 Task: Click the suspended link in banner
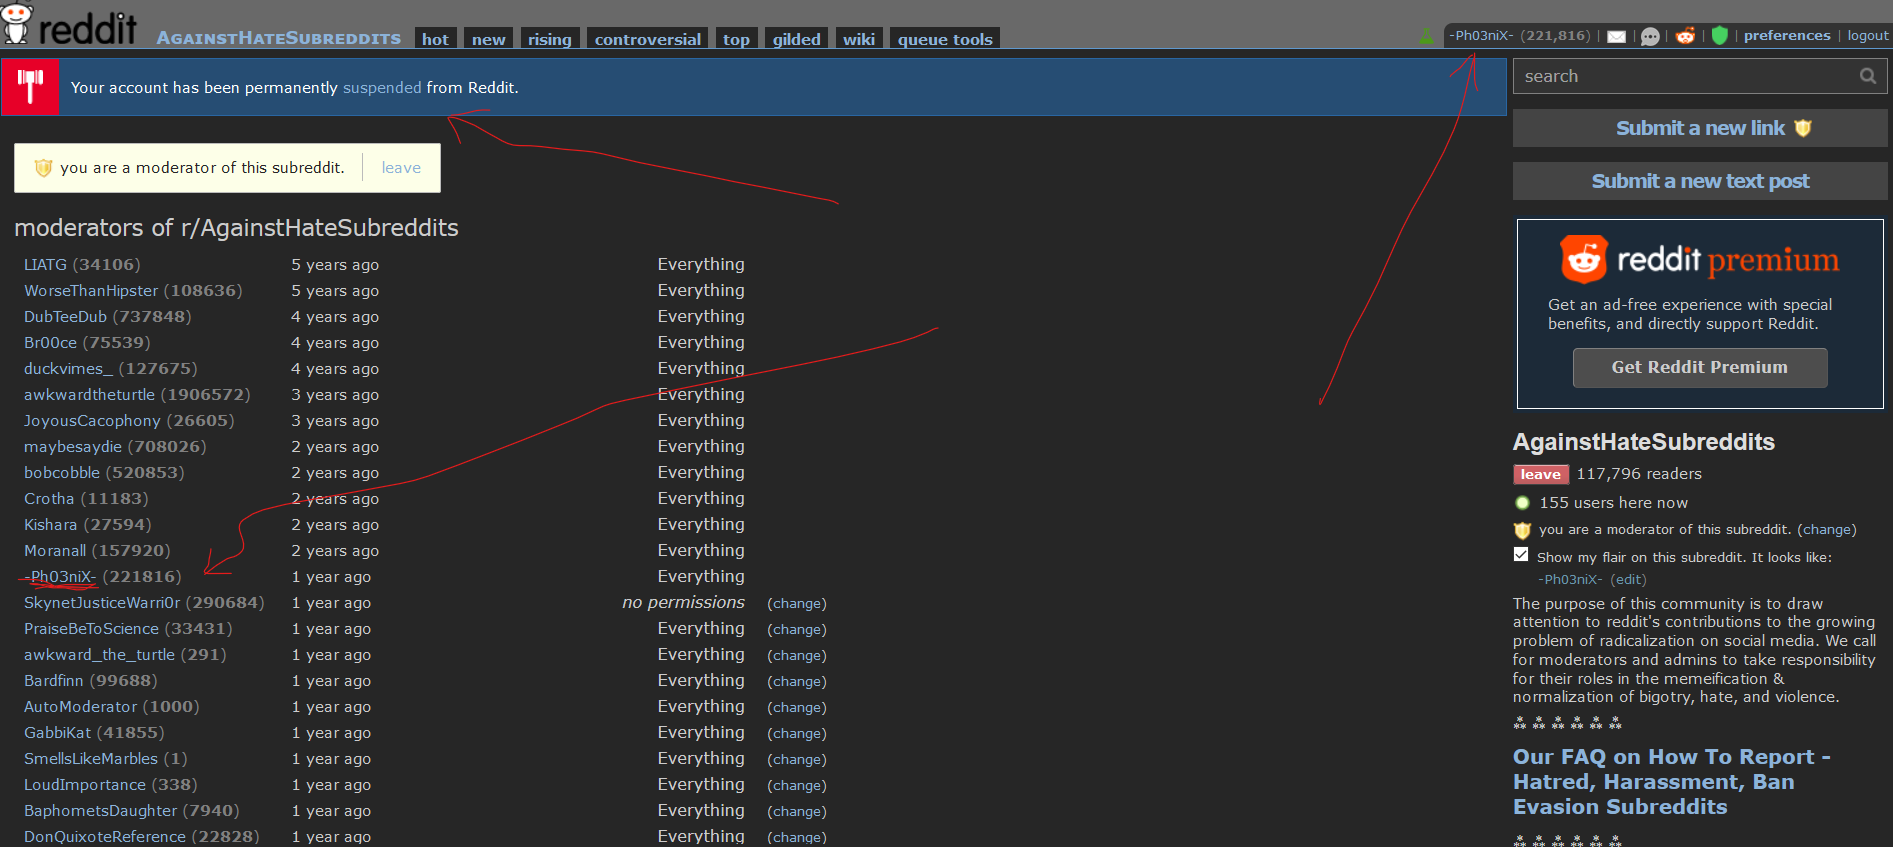coord(382,88)
